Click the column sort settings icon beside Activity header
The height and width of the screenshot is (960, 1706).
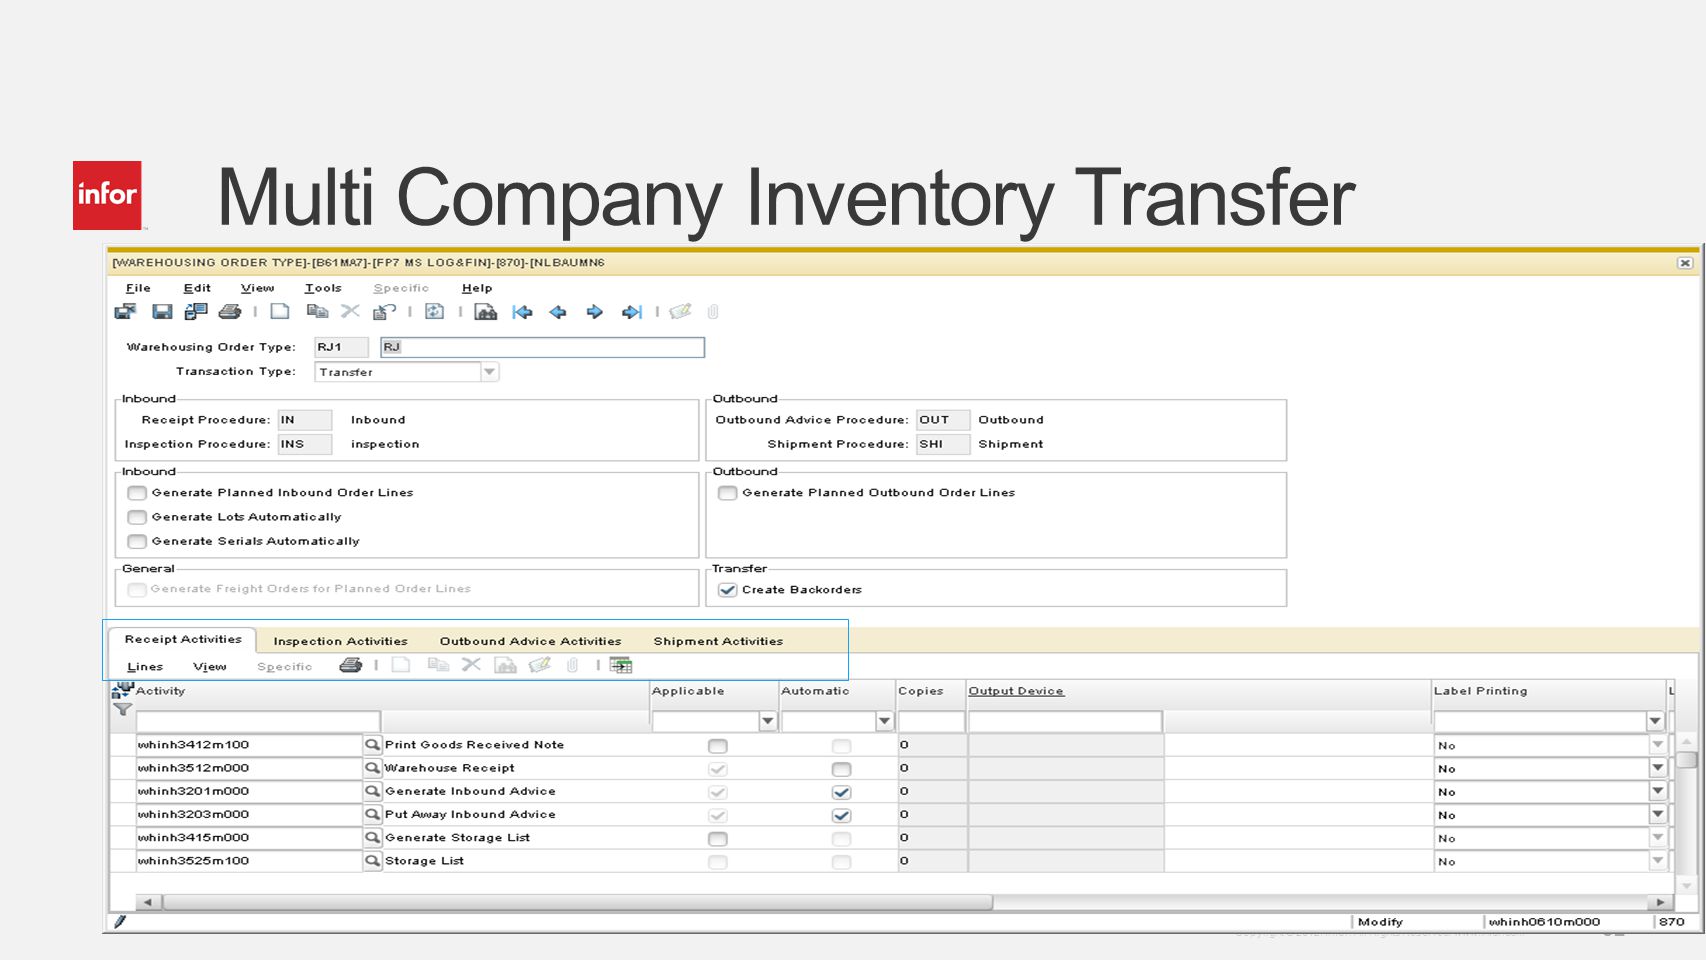coord(122,690)
